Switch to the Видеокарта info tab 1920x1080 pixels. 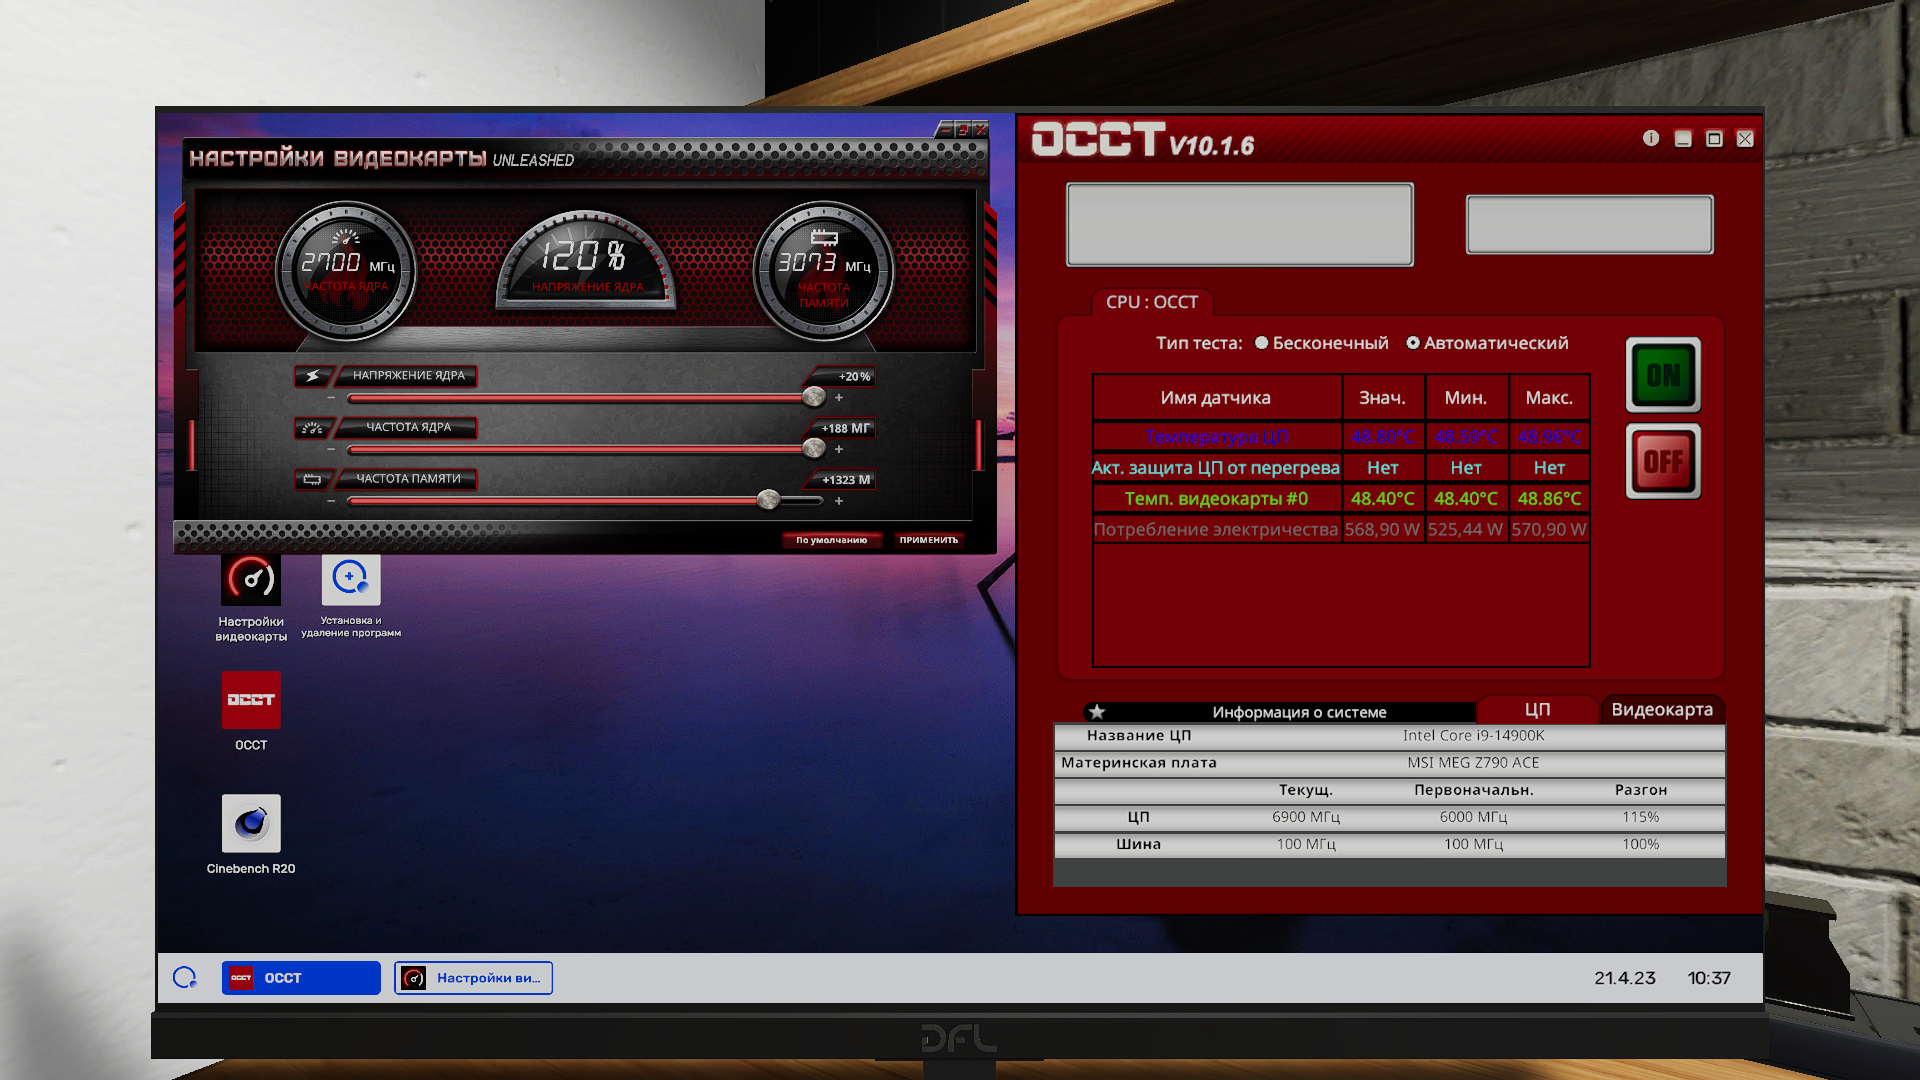pos(1662,709)
